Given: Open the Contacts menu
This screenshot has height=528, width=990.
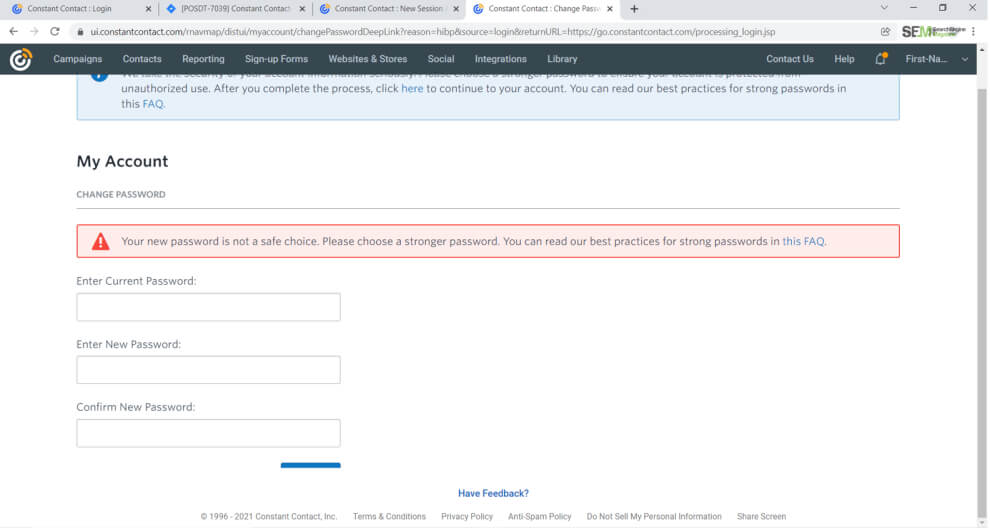Looking at the screenshot, I should click(x=142, y=59).
